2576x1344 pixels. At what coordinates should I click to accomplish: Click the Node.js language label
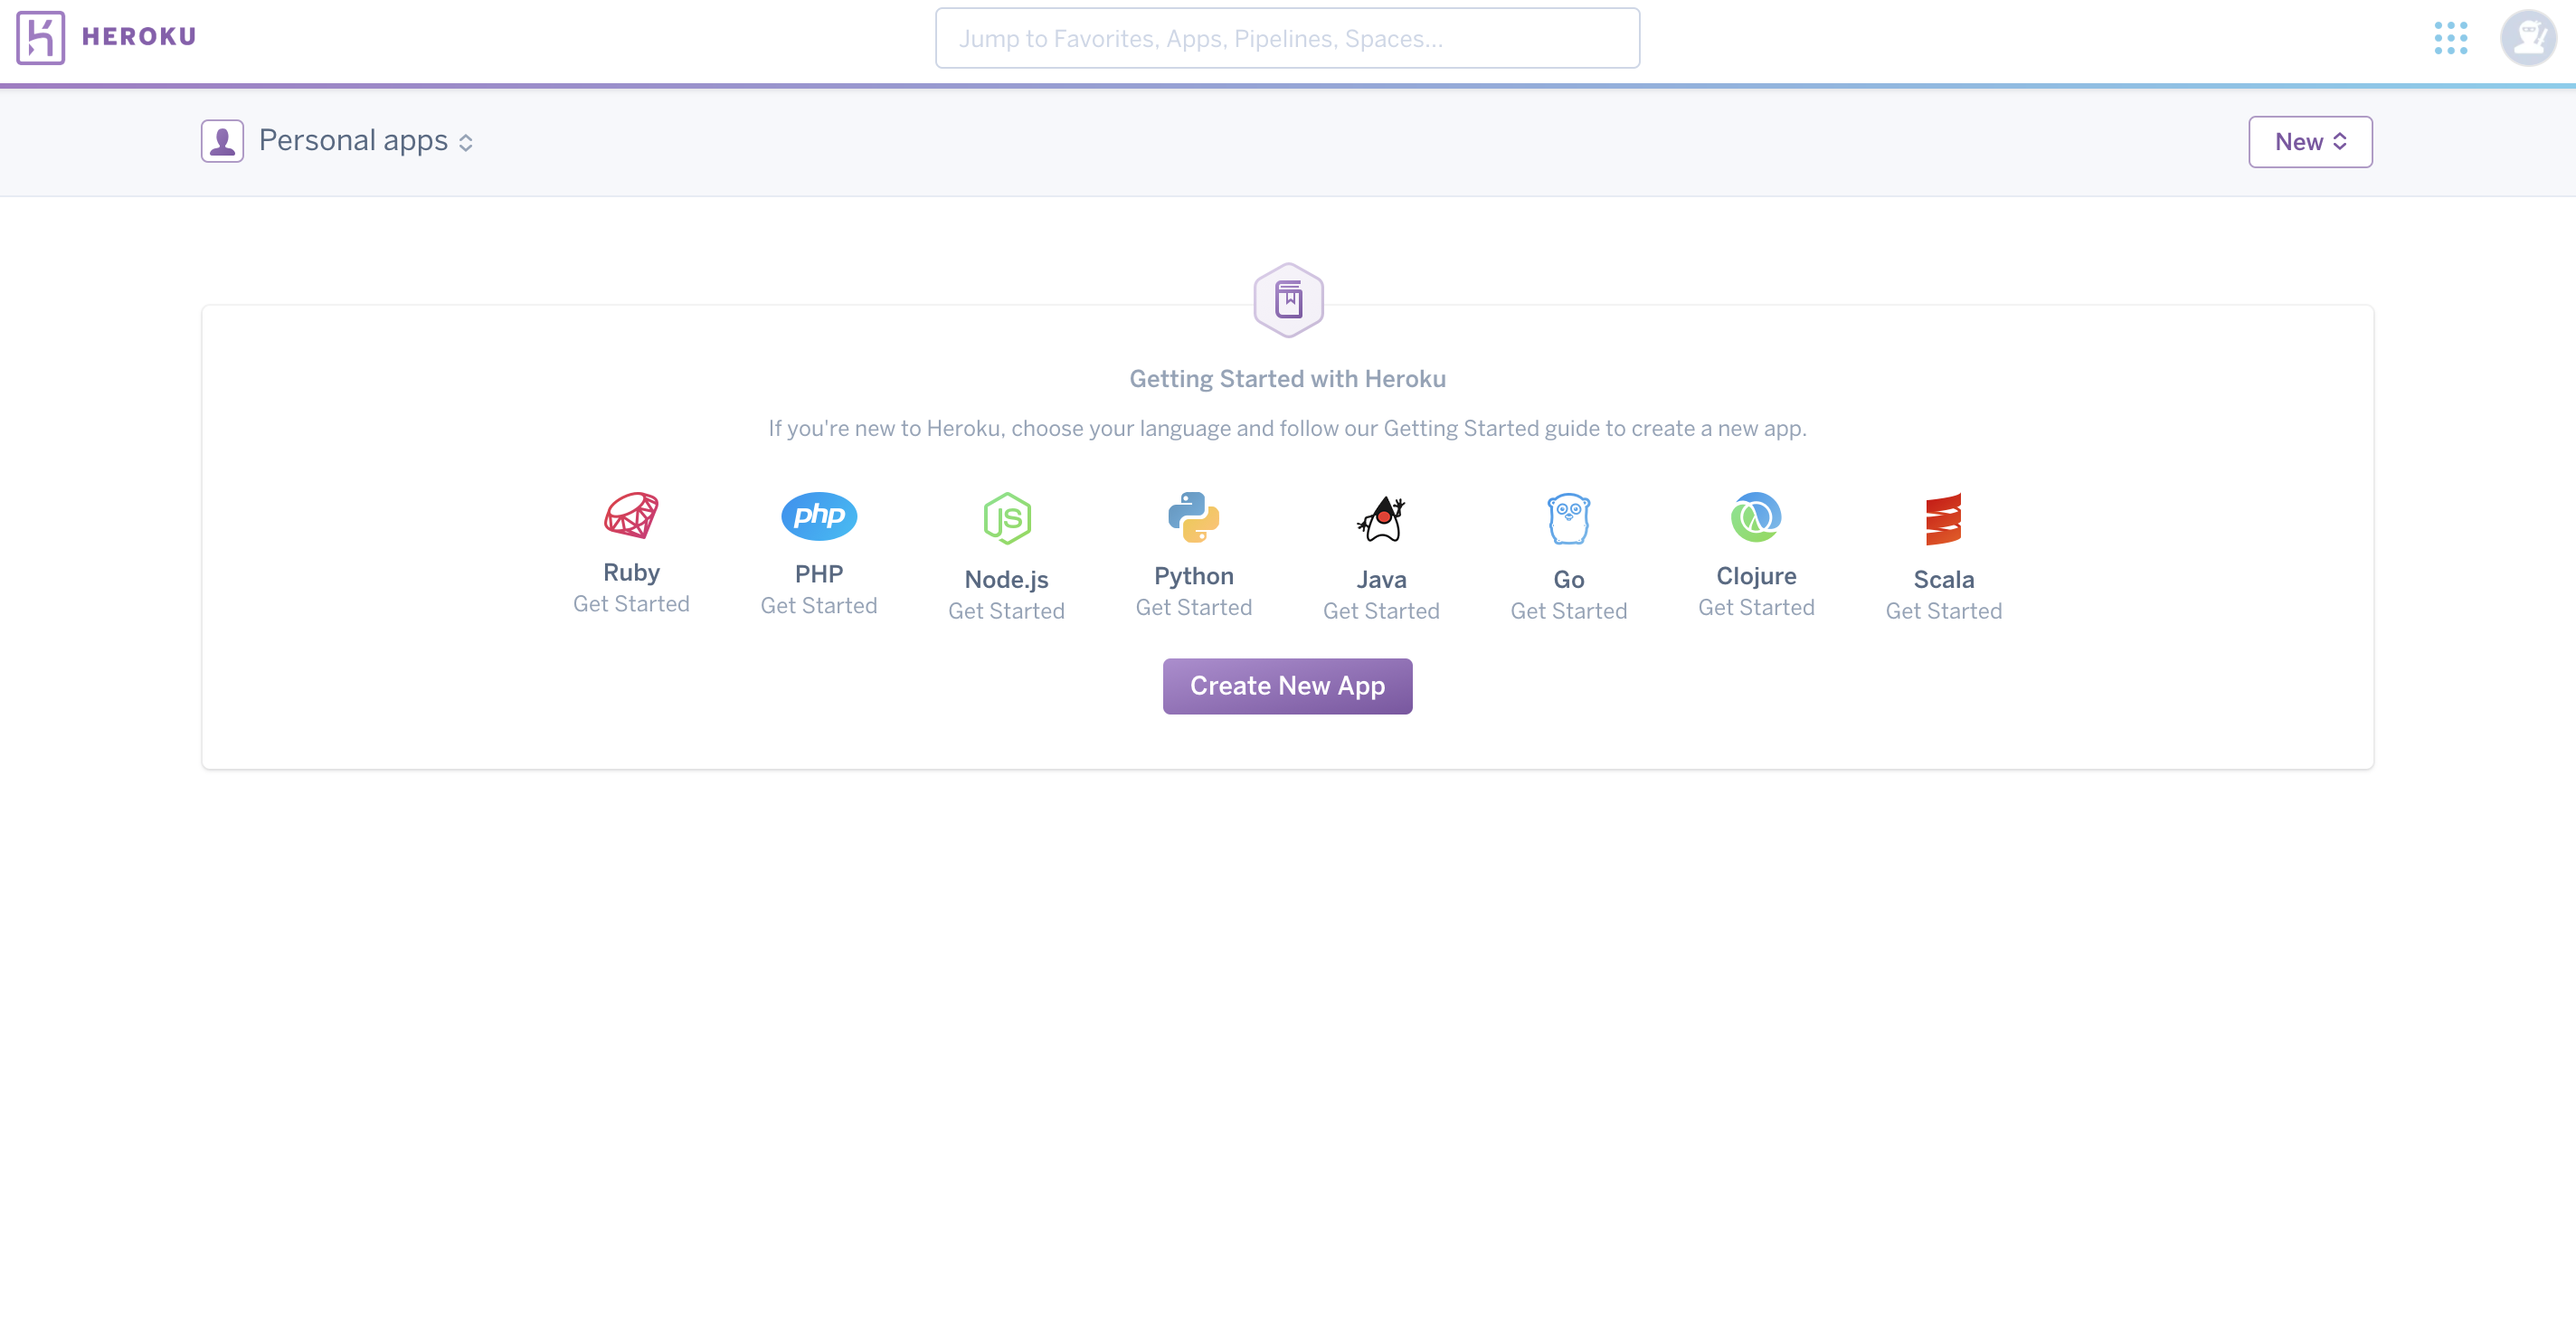pyautogui.click(x=1007, y=580)
